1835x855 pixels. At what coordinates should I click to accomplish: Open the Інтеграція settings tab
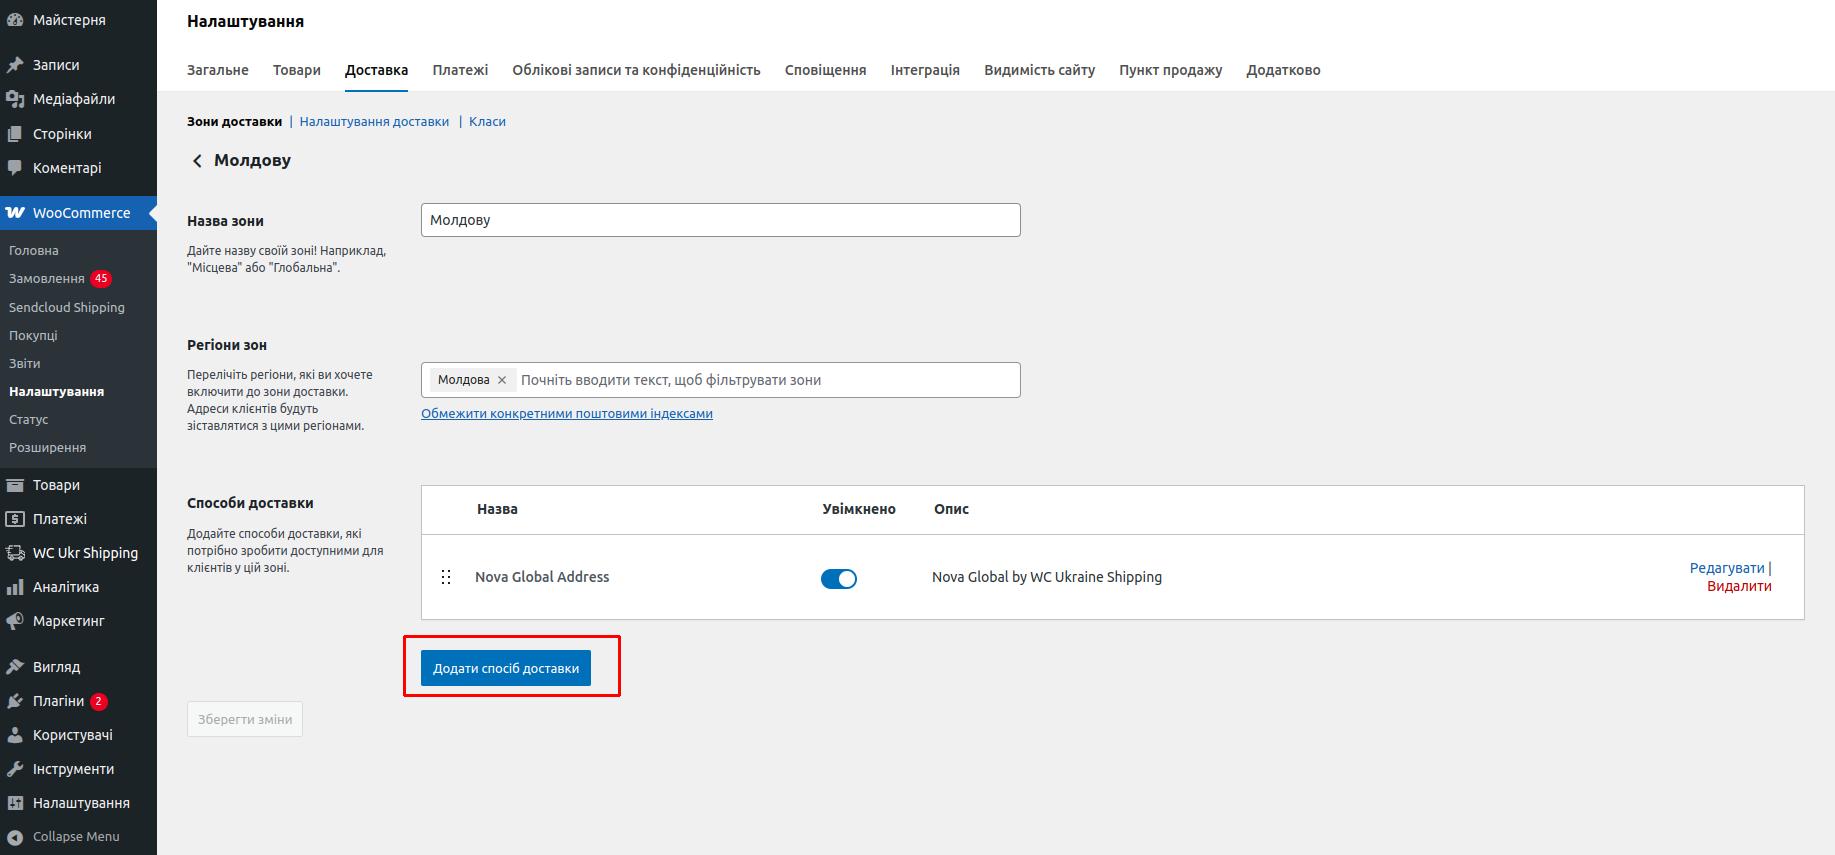[x=924, y=70]
